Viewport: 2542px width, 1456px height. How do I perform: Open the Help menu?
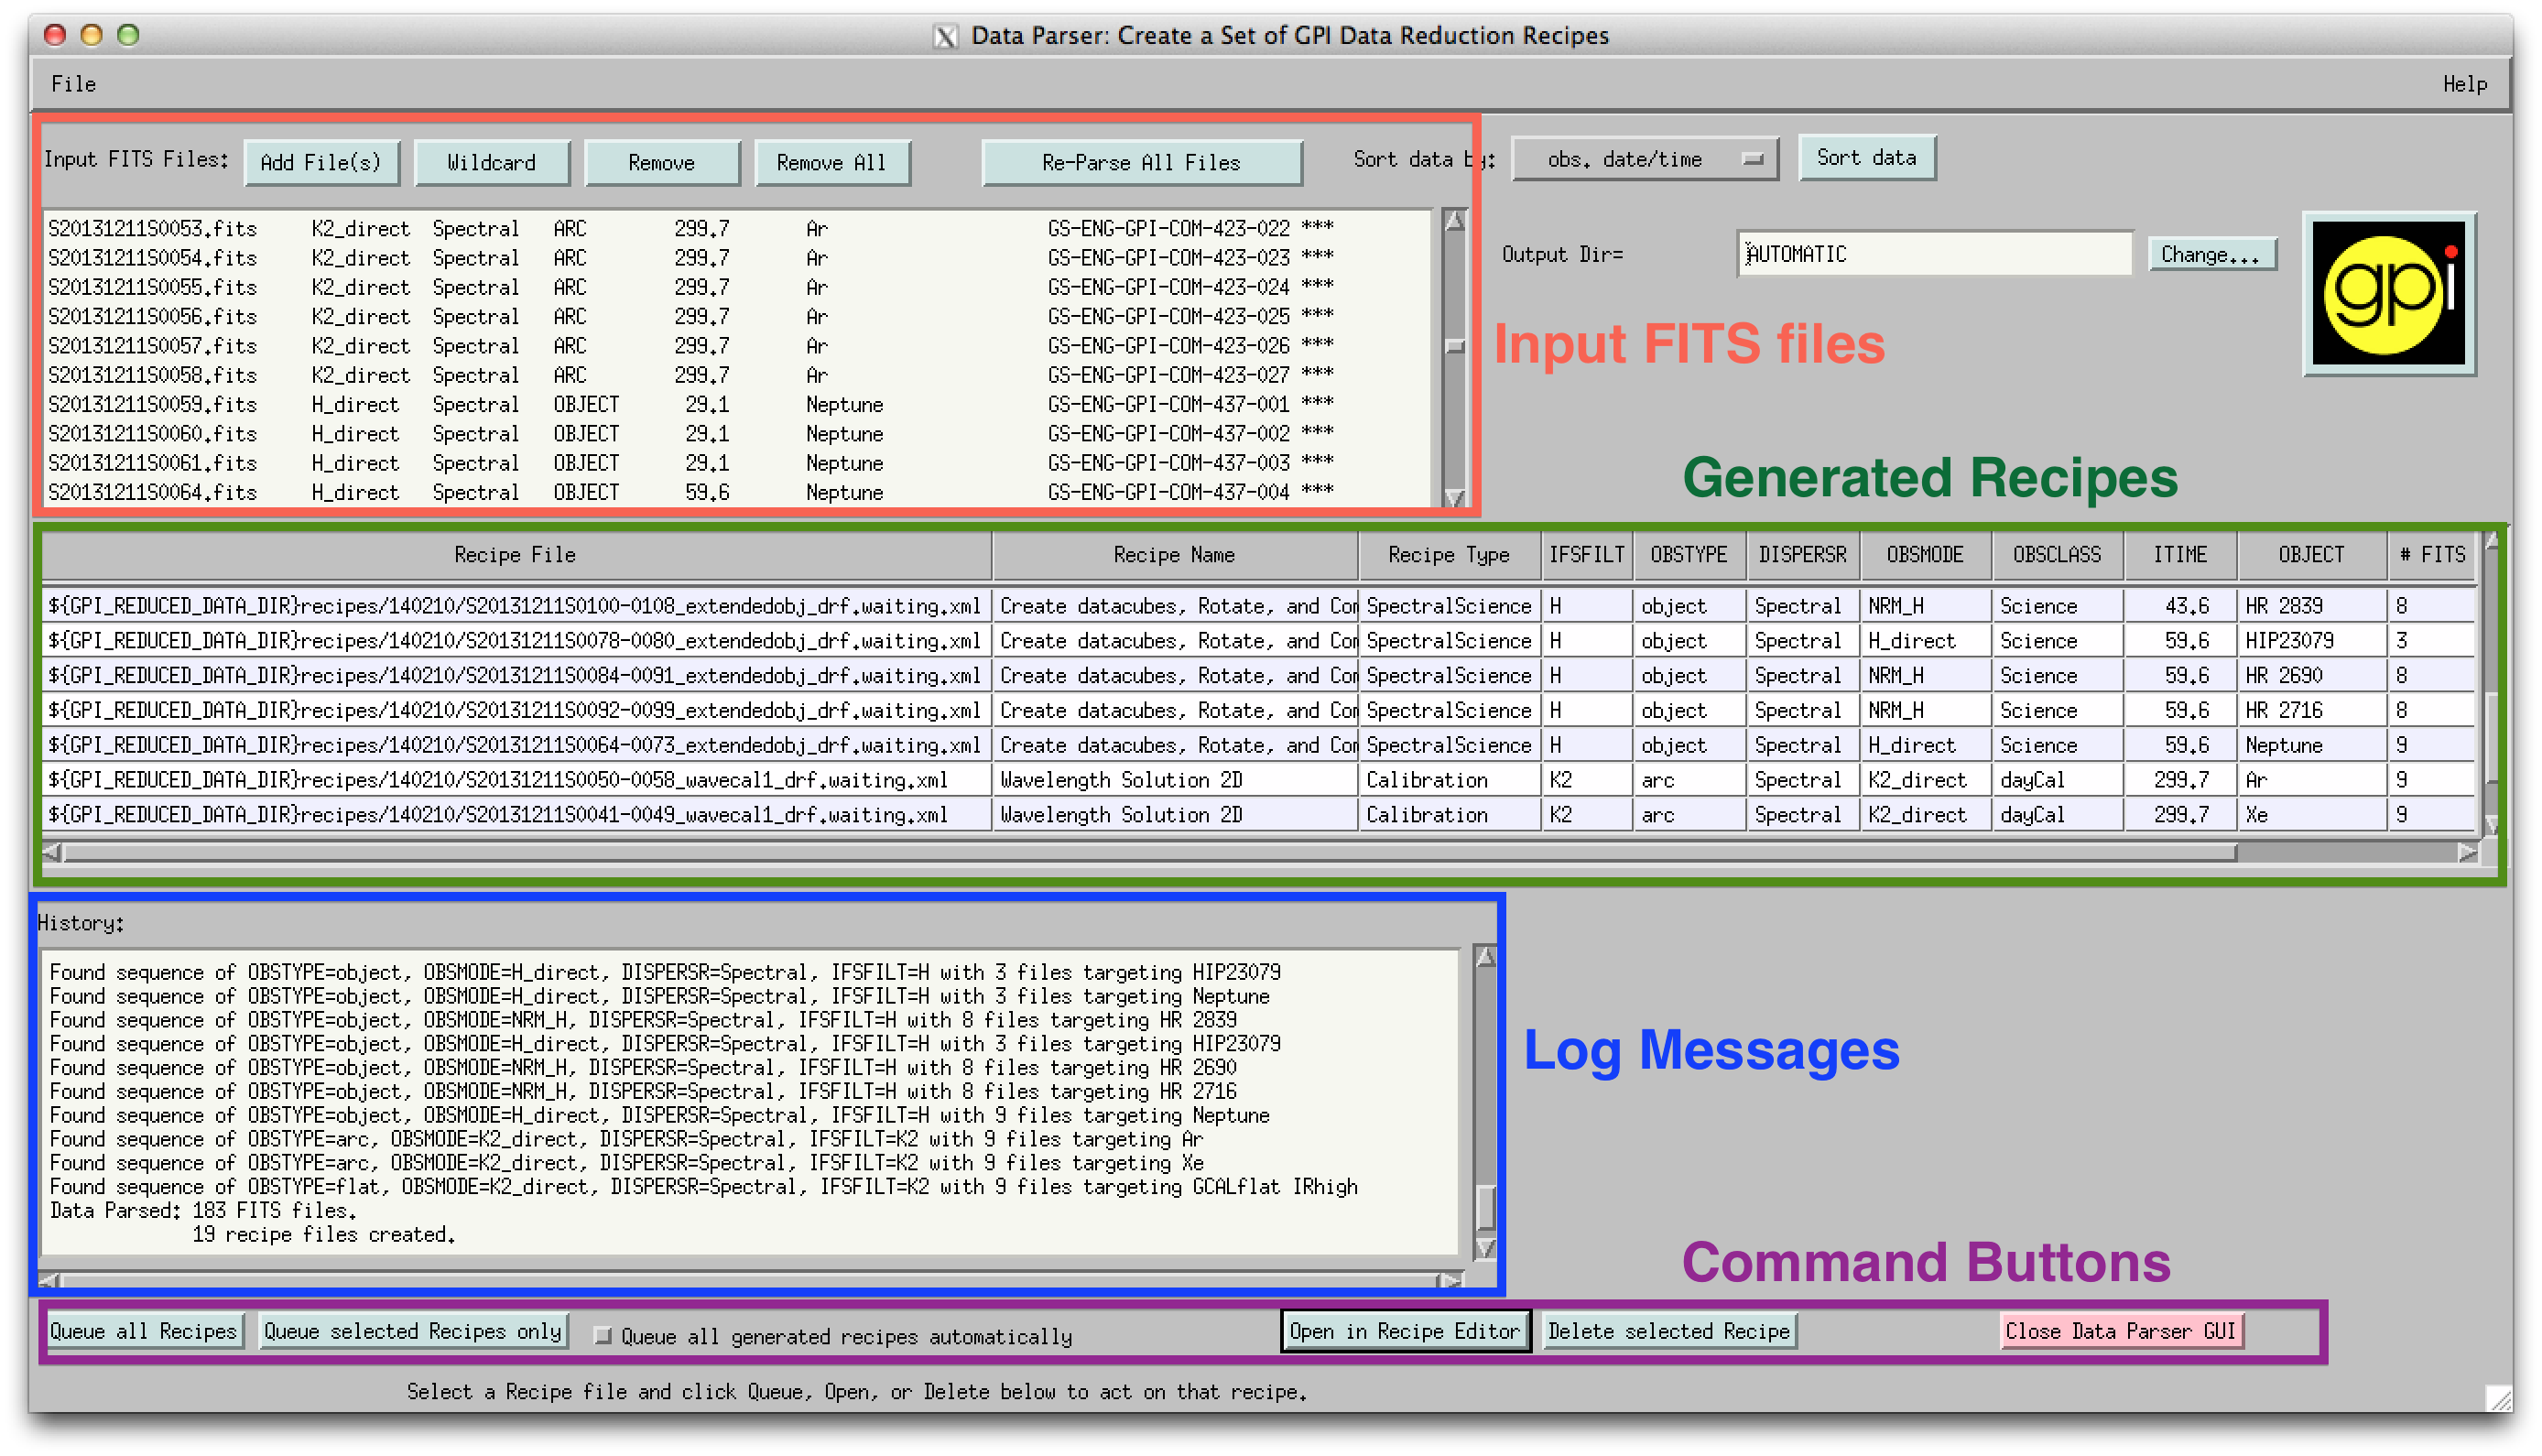(x=2464, y=84)
